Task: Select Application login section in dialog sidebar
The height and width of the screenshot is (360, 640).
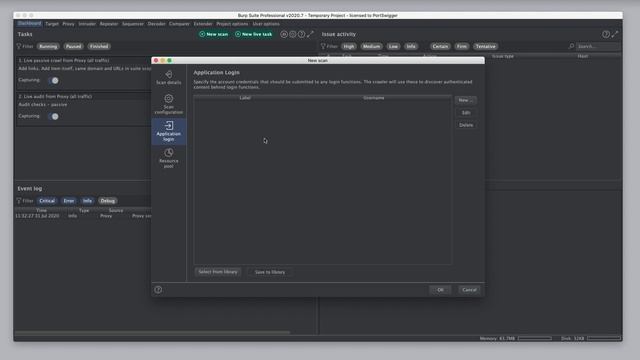Action: pyautogui.click(x=169, y=131)
